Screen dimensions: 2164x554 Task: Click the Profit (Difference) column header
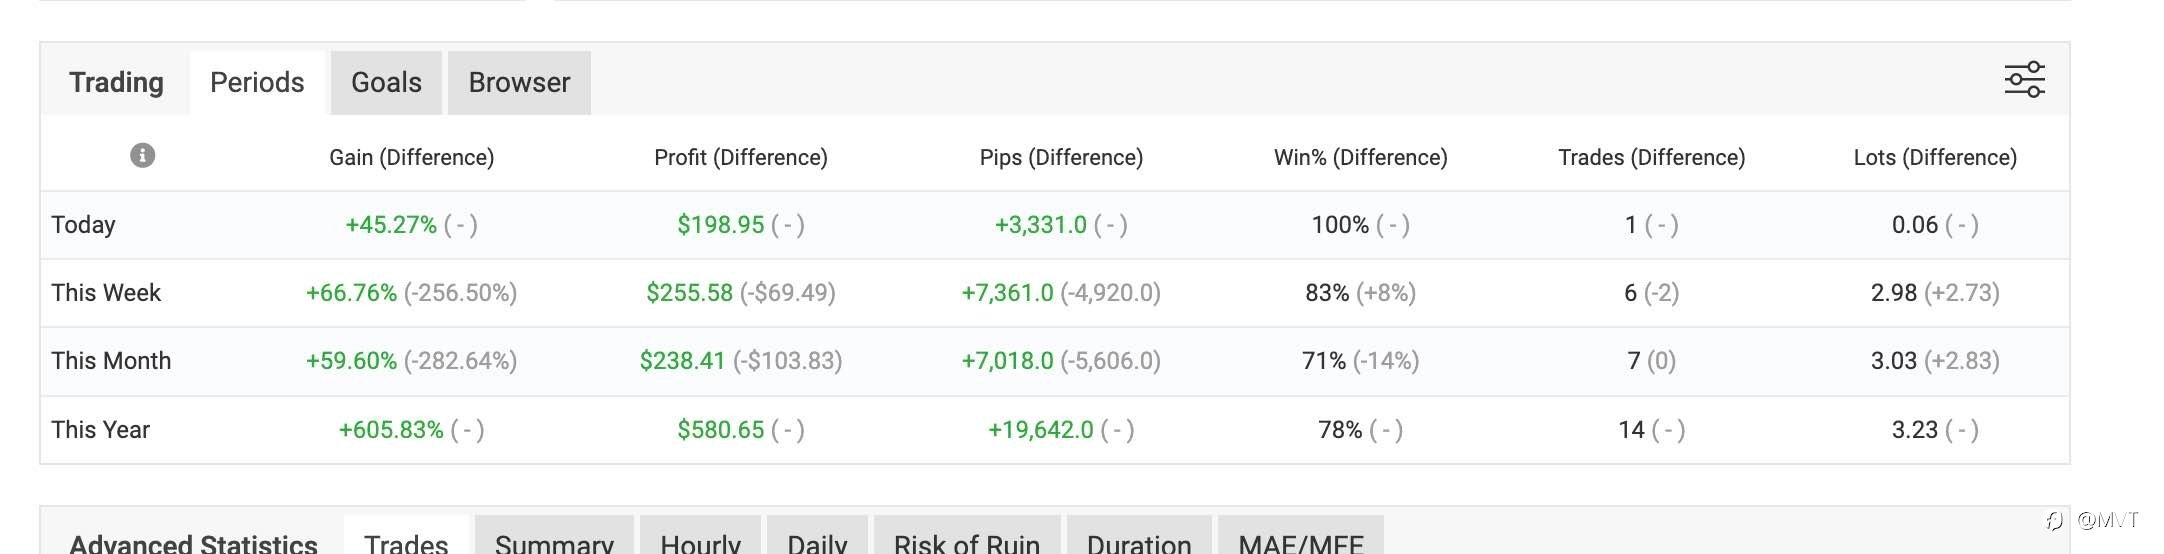pyautogui.click(x=740, y=157)
